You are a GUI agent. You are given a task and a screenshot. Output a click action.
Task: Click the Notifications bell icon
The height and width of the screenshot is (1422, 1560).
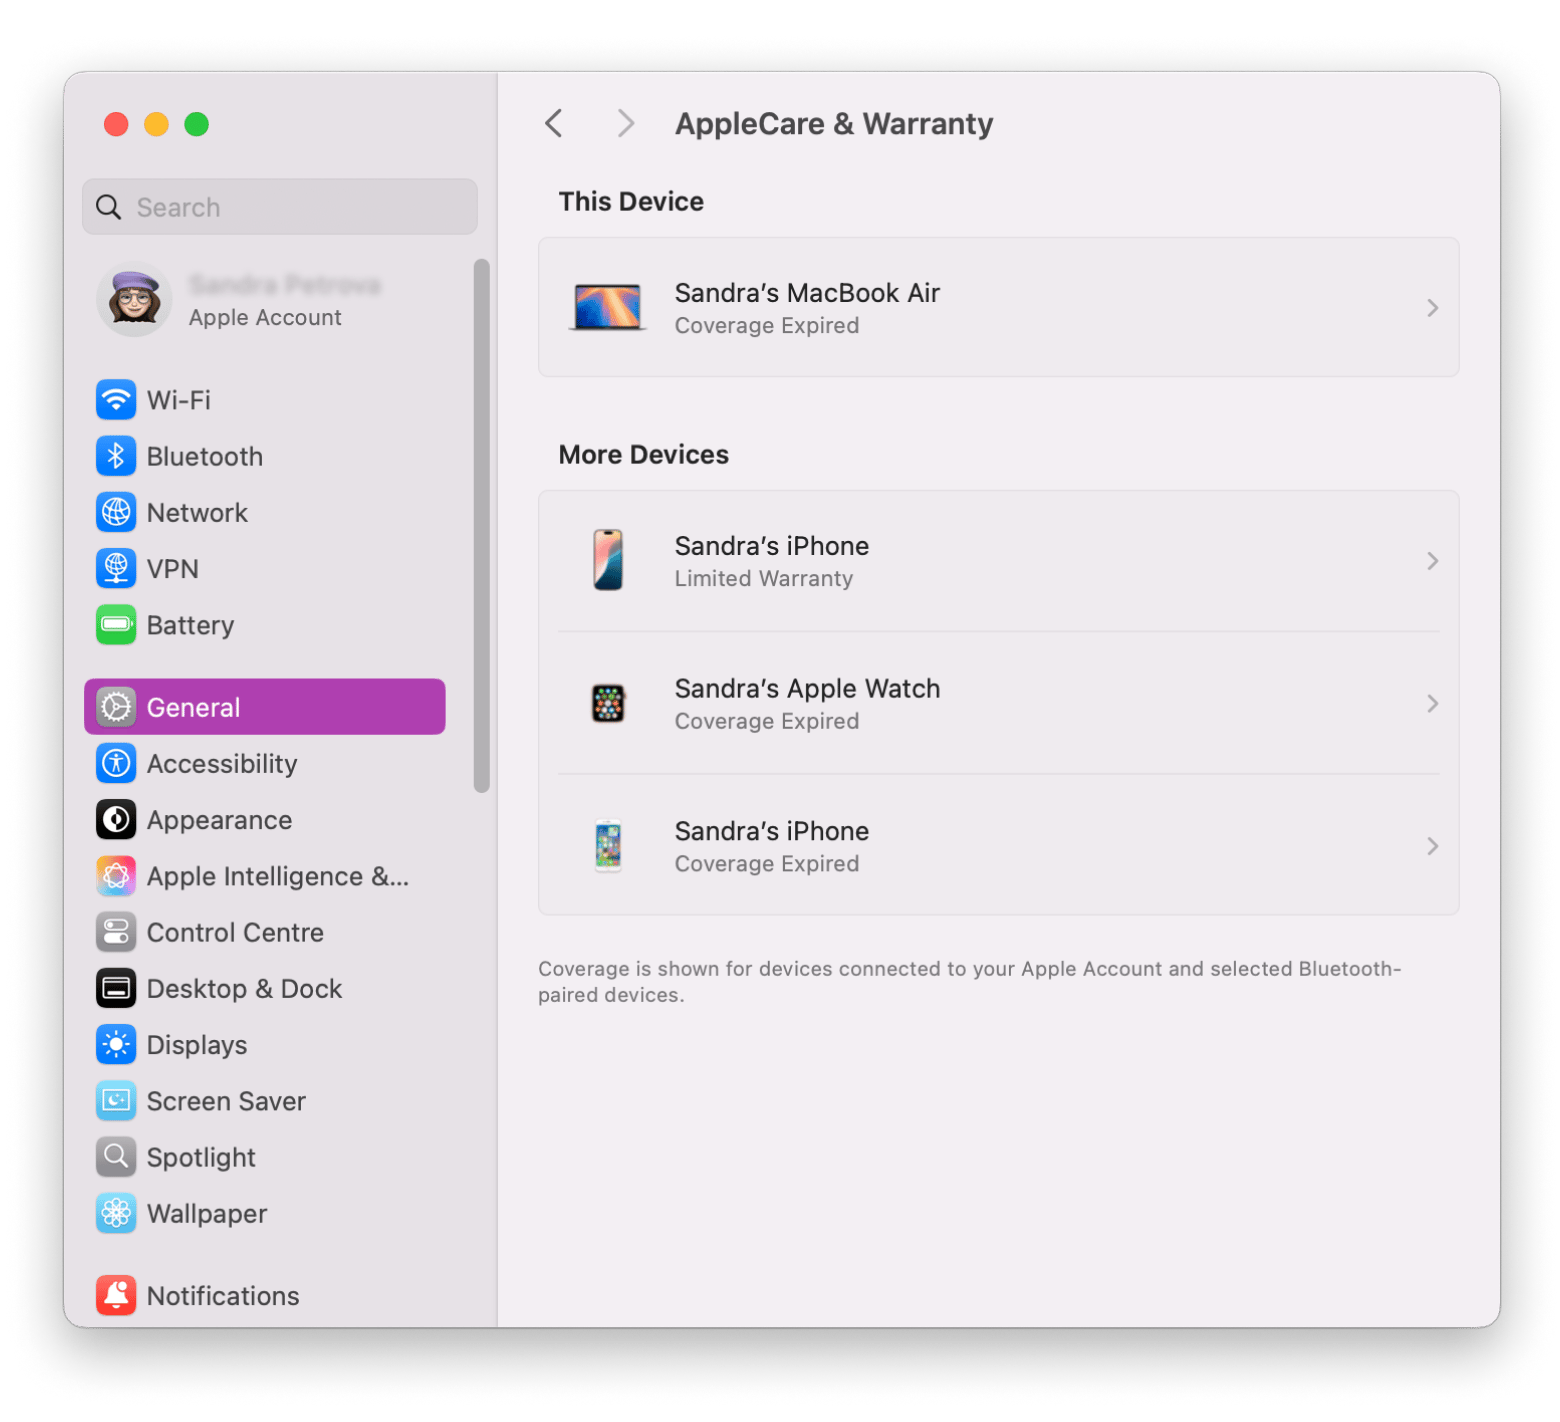116,1295
